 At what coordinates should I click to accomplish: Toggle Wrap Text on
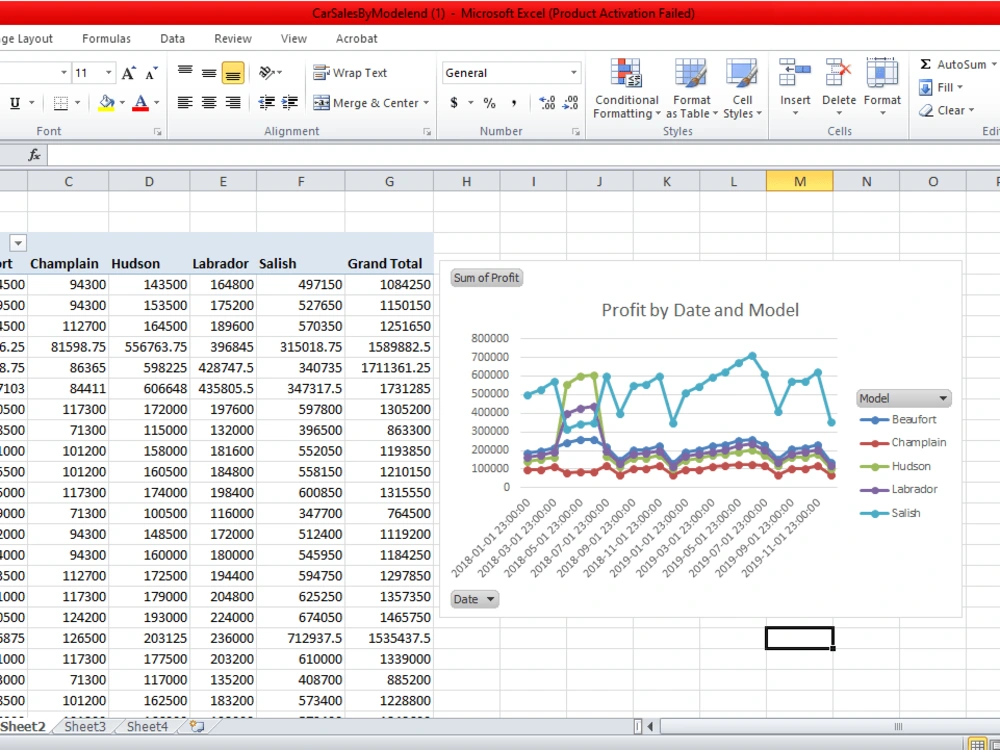coord(357,72)
